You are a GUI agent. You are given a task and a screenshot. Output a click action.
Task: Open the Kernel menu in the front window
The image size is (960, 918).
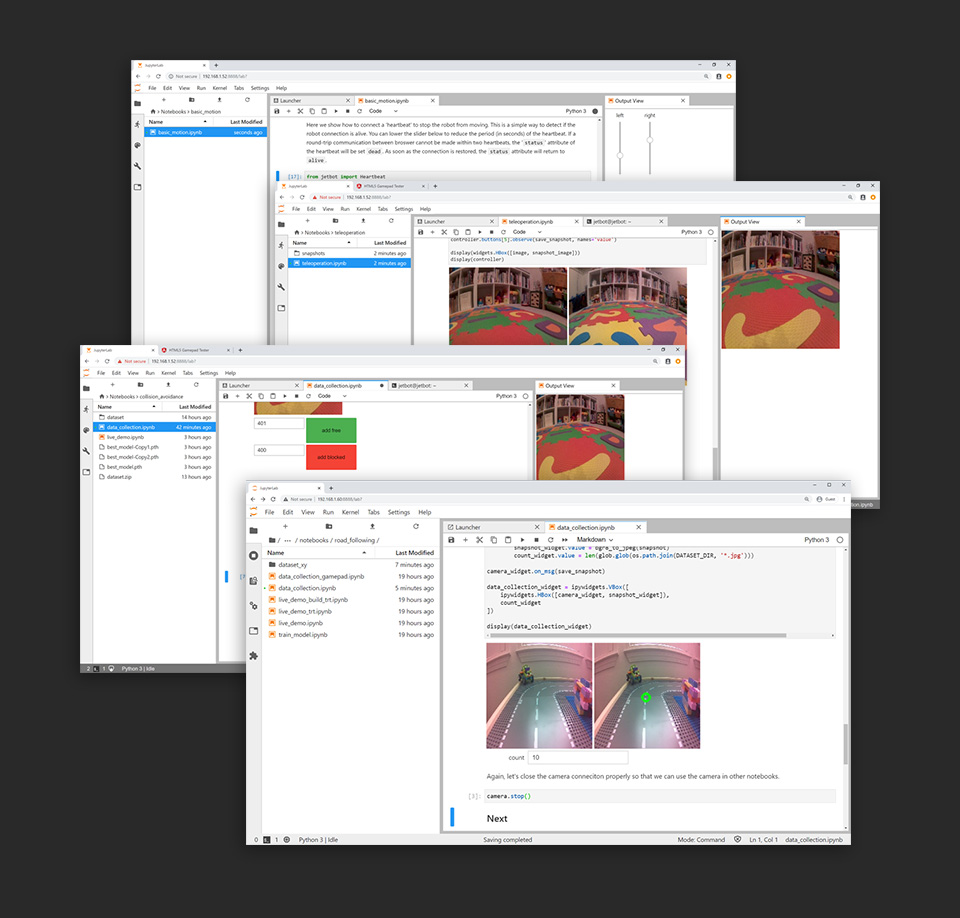350,512
